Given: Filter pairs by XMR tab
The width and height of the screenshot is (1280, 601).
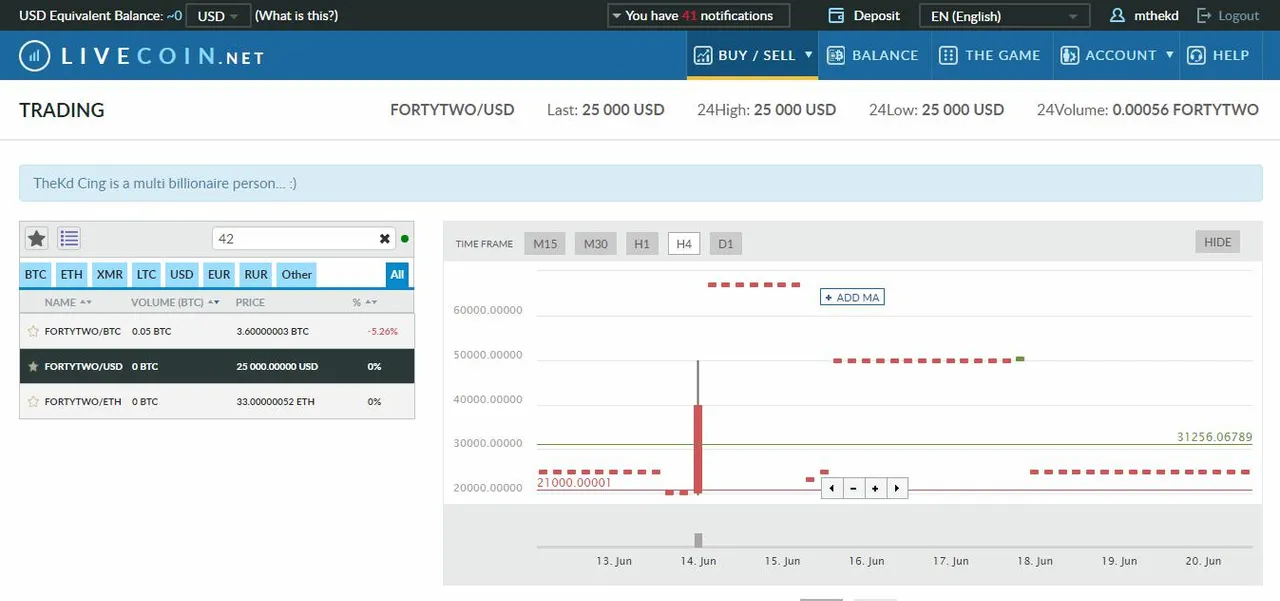Looking at the screenshot, I should tap(110, 274).
